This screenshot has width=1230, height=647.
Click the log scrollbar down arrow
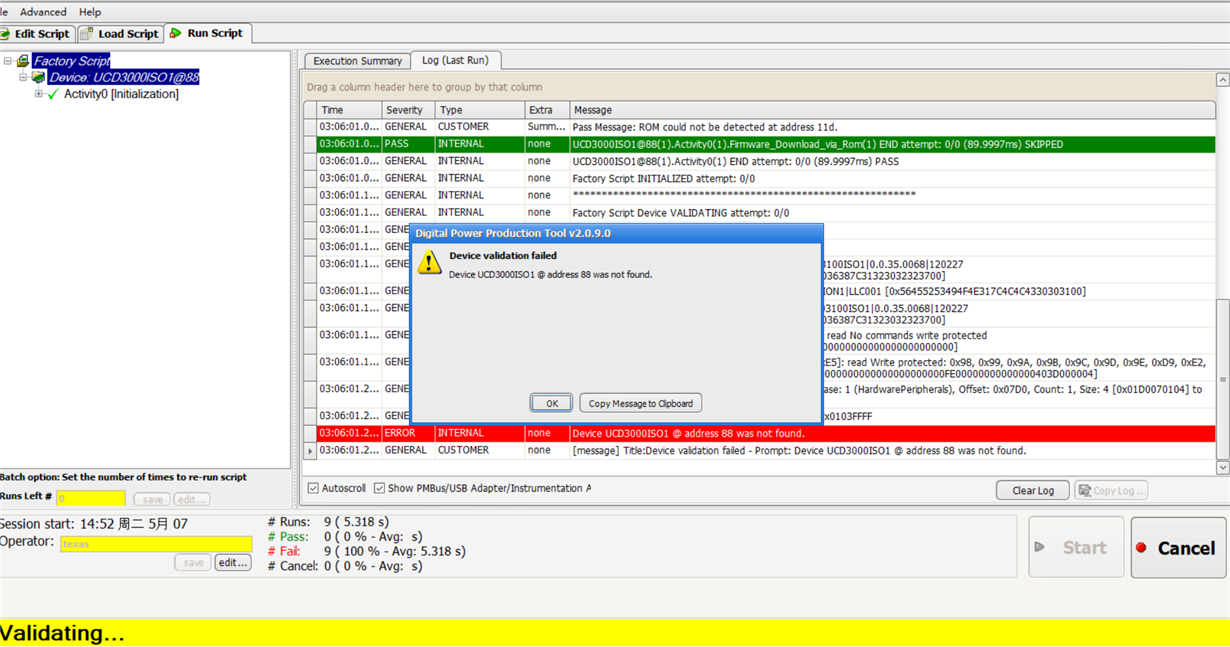click(x=1222, y=467)
